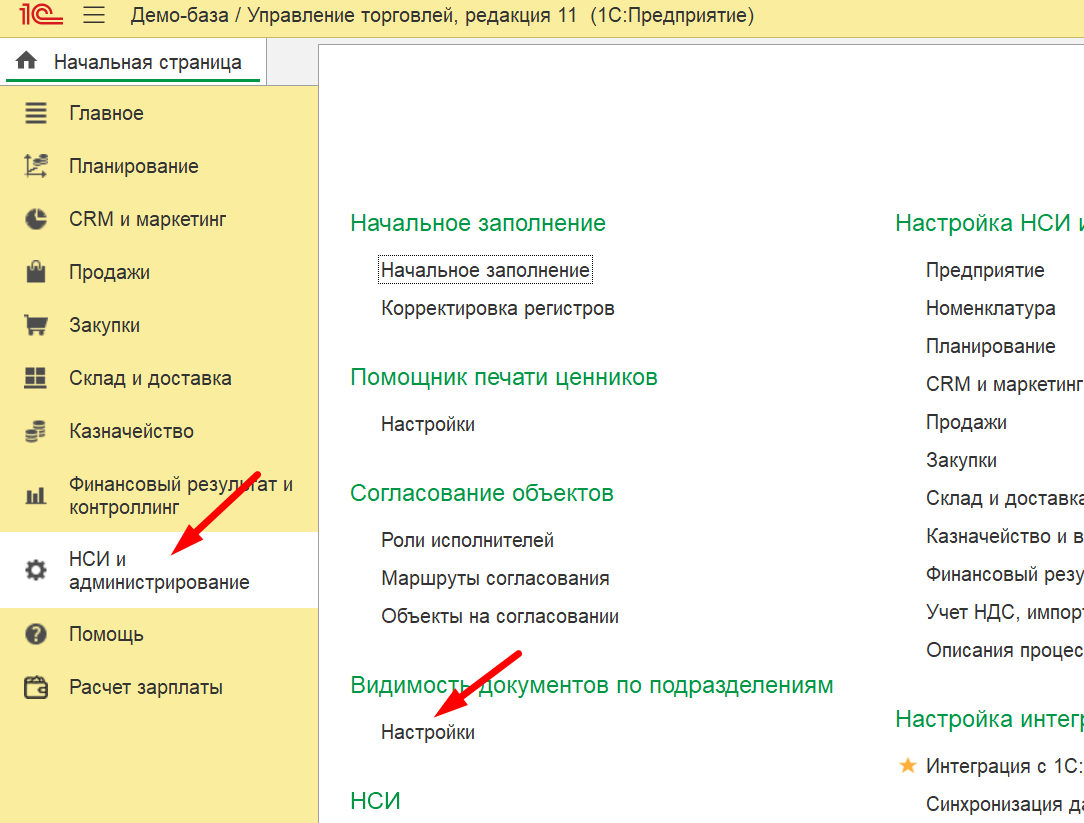
Task: Click the НСИ green heading at bottom
Action: tap(375, 801)
